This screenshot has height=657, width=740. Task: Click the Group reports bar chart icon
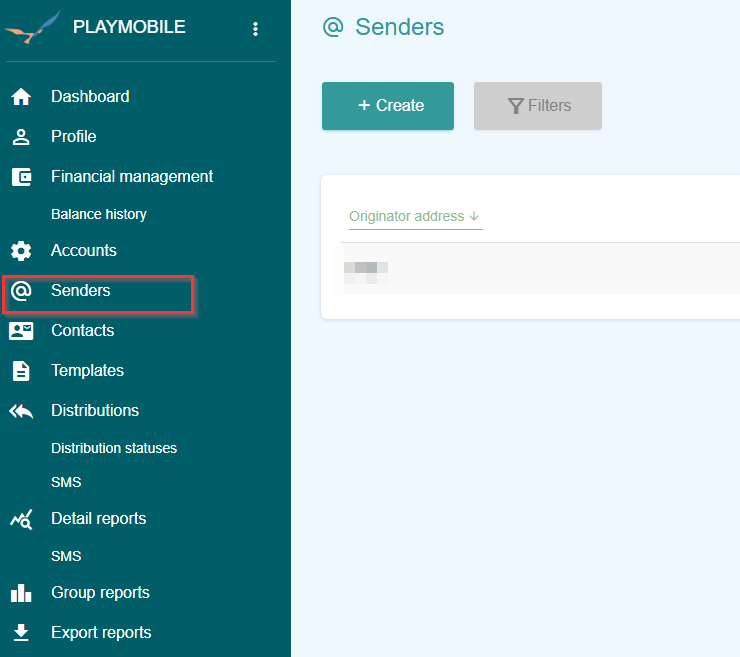21,593
